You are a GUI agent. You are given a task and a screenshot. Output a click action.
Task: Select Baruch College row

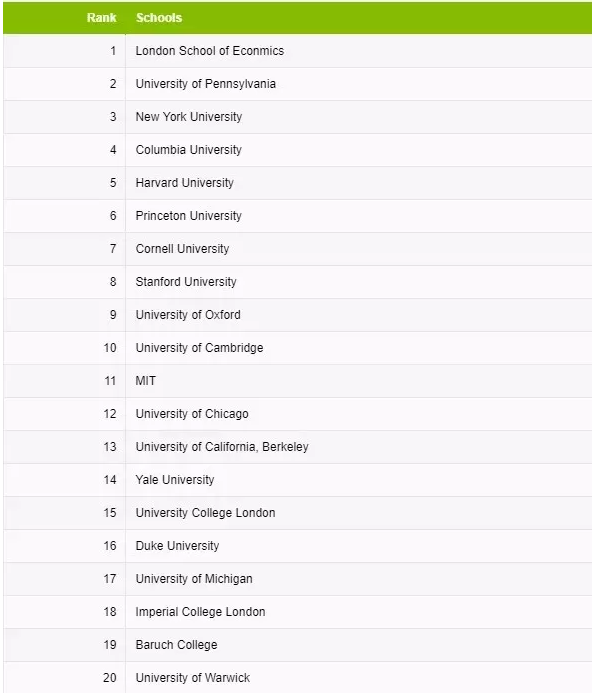coord(297,645)
